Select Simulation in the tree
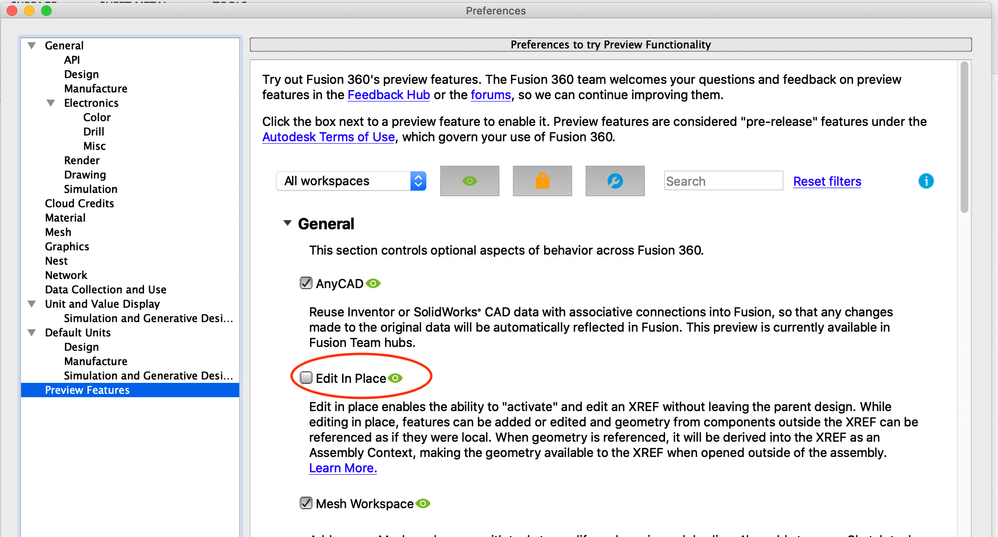This screenshot has height=537, width=998. tap(90, 189)
